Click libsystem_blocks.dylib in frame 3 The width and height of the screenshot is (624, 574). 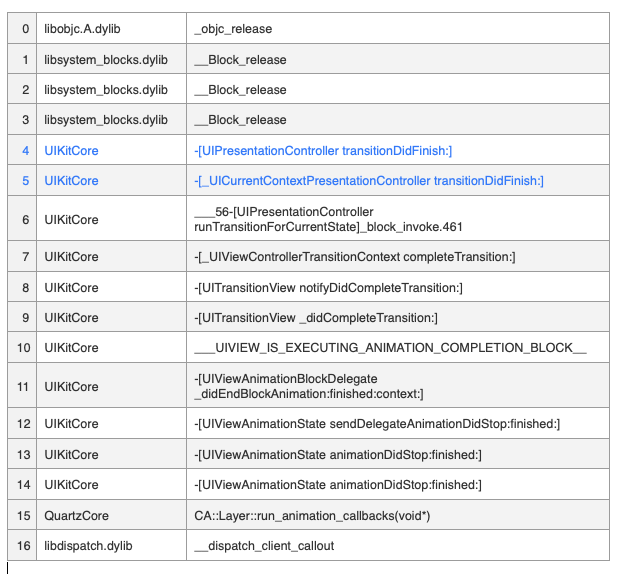[106, 120]
